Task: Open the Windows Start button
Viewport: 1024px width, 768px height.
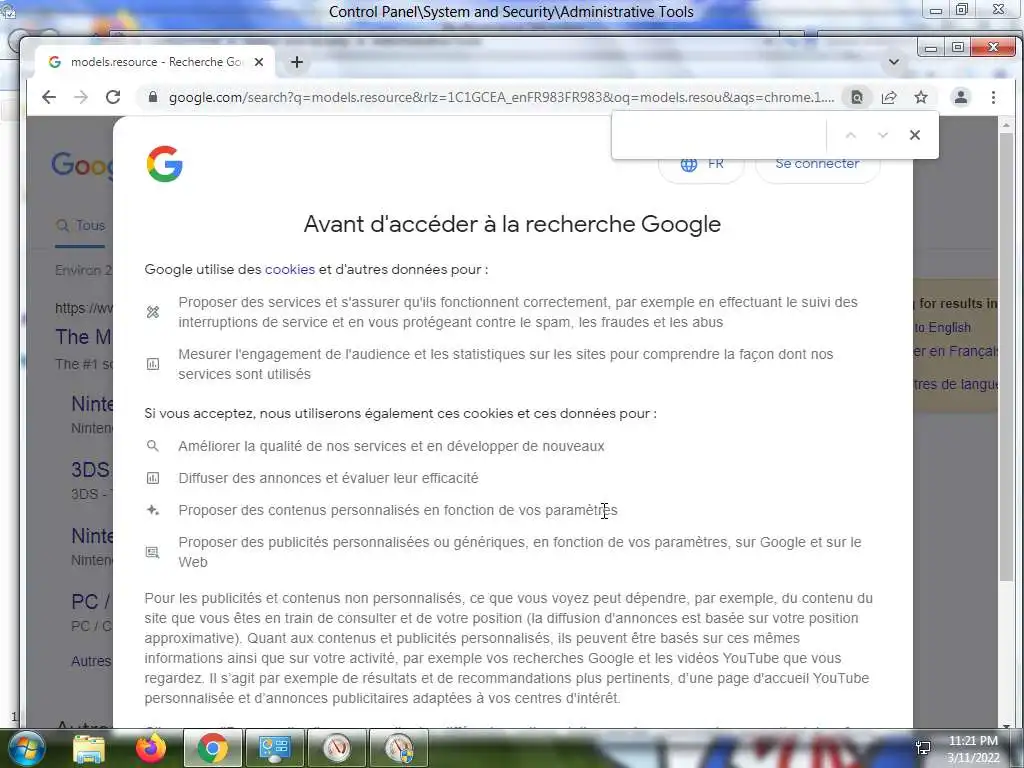Action: coord(25,748)
